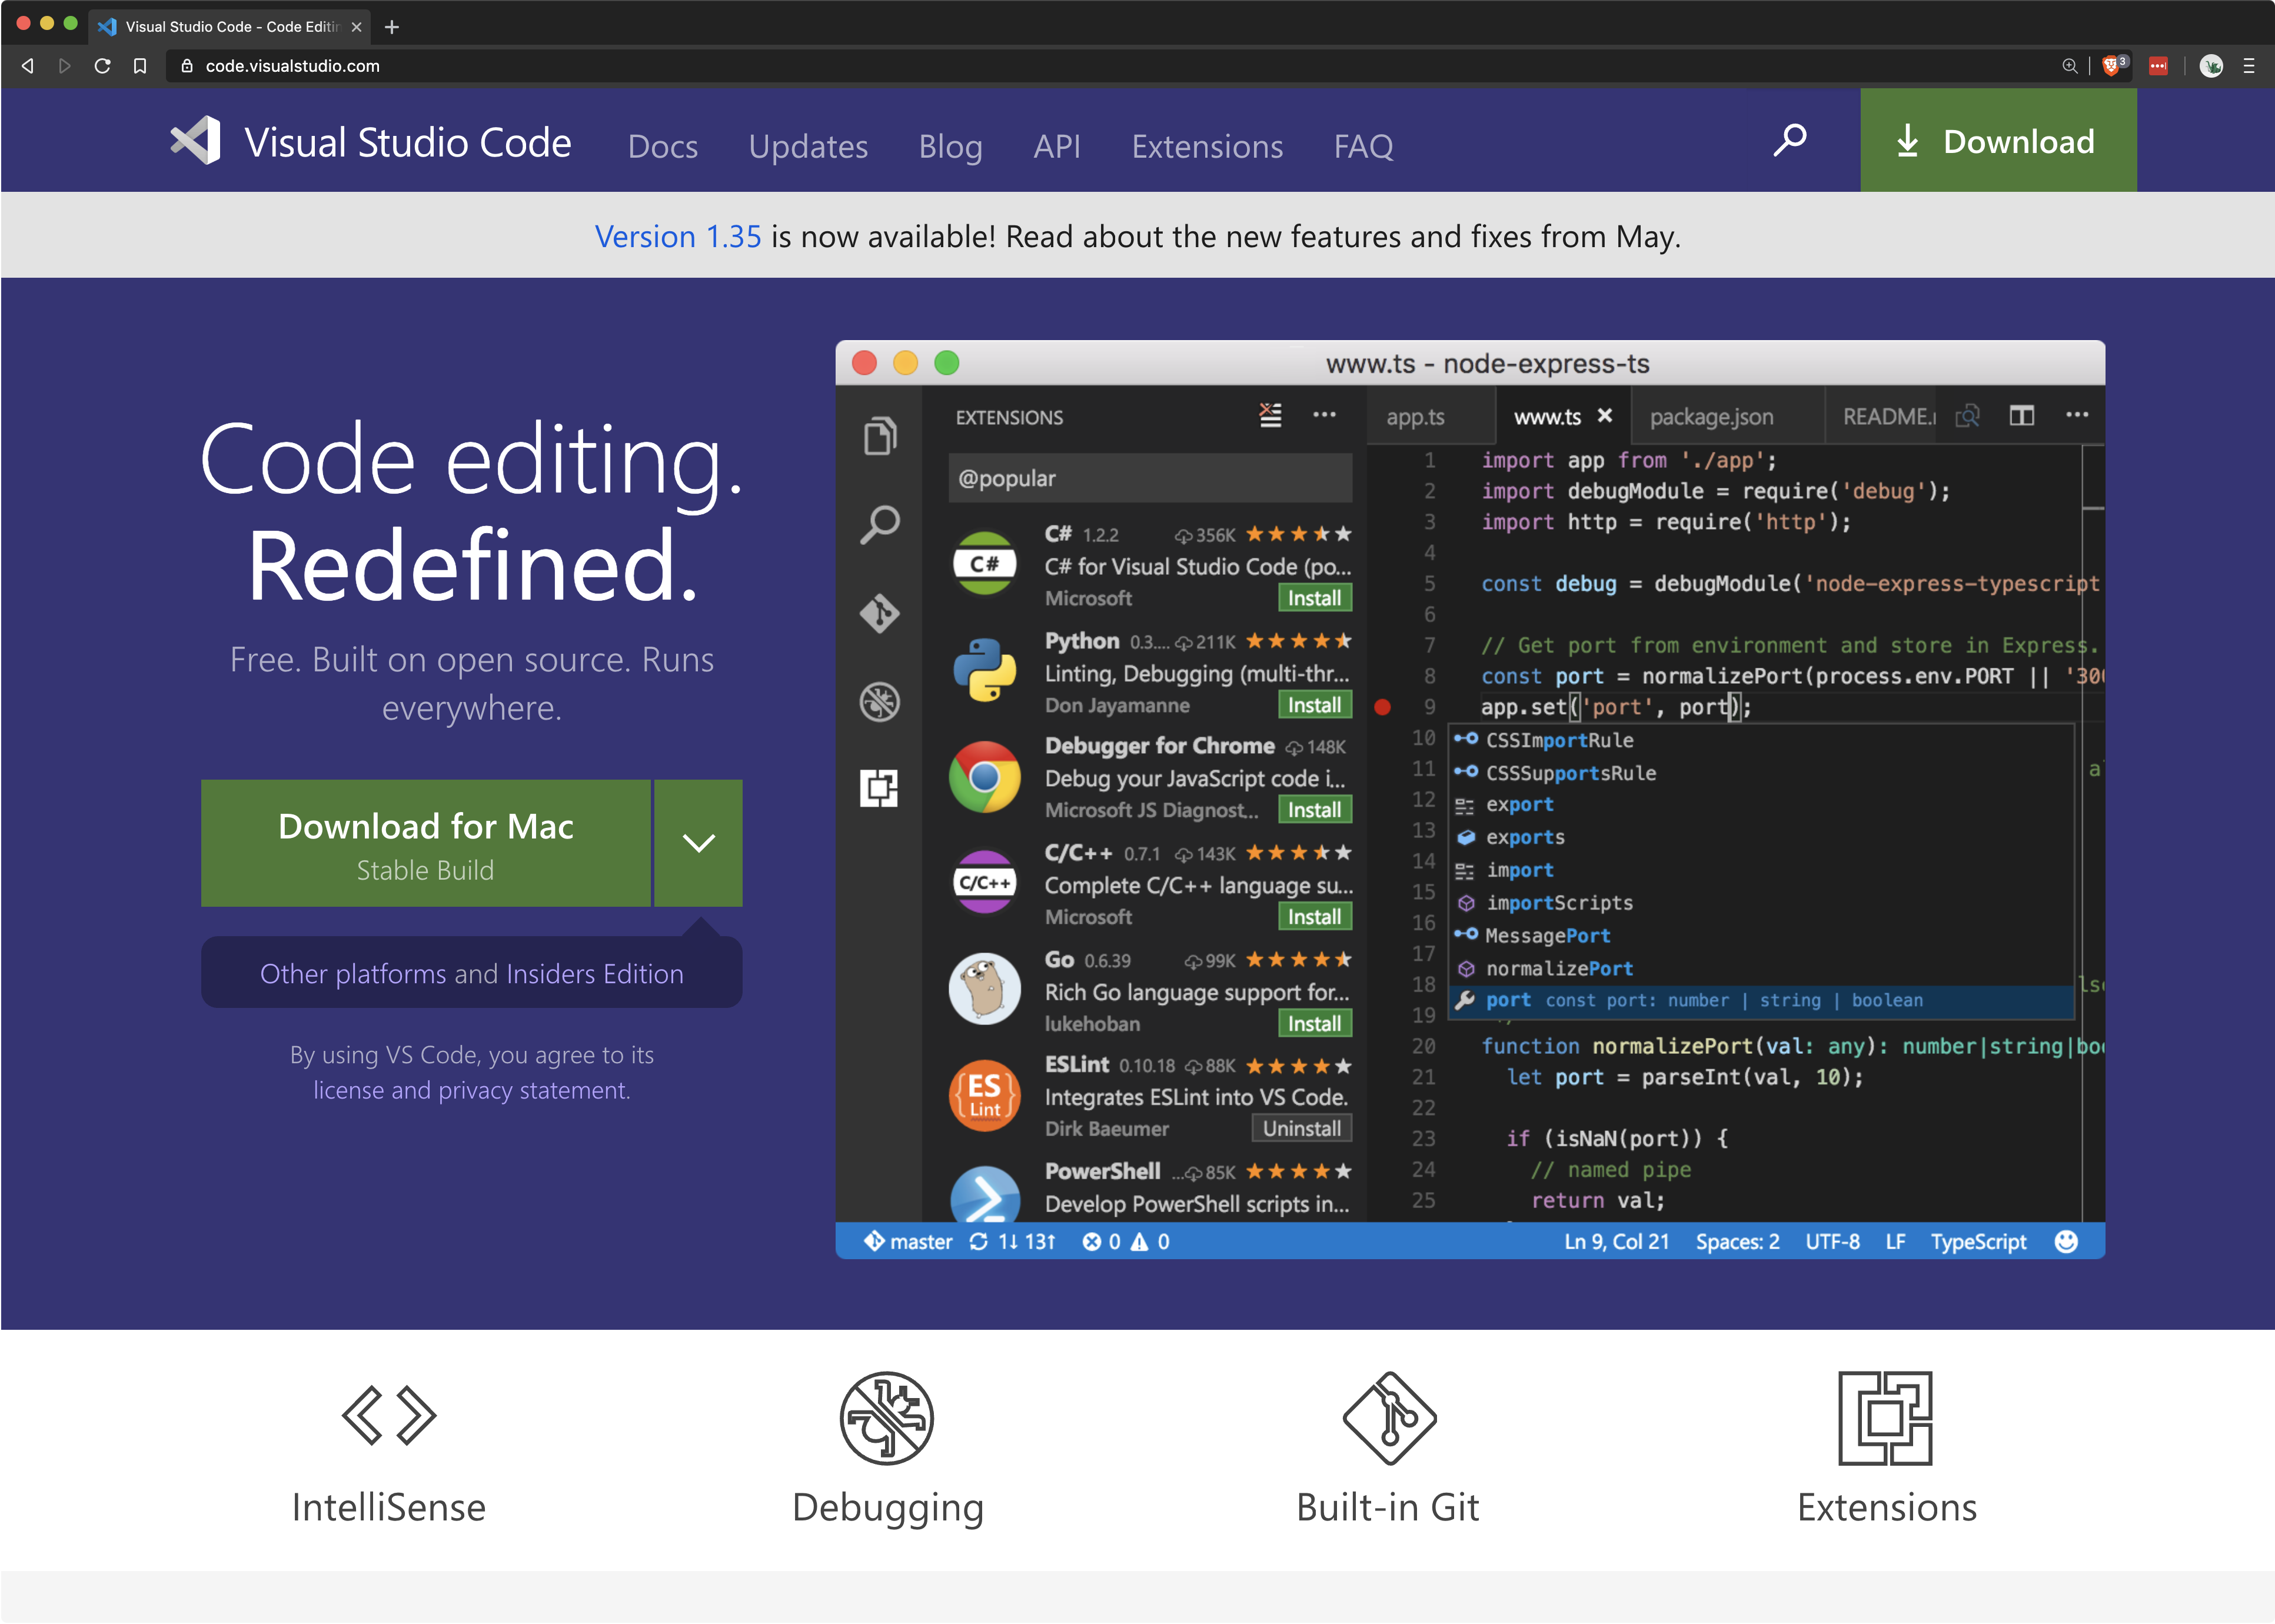Select the Search icon in the activity bar

(880, 523)
